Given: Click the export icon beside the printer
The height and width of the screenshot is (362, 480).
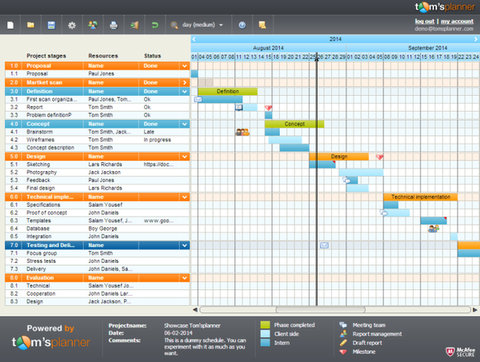Looking at the screenshot, I should coord(134,25).
